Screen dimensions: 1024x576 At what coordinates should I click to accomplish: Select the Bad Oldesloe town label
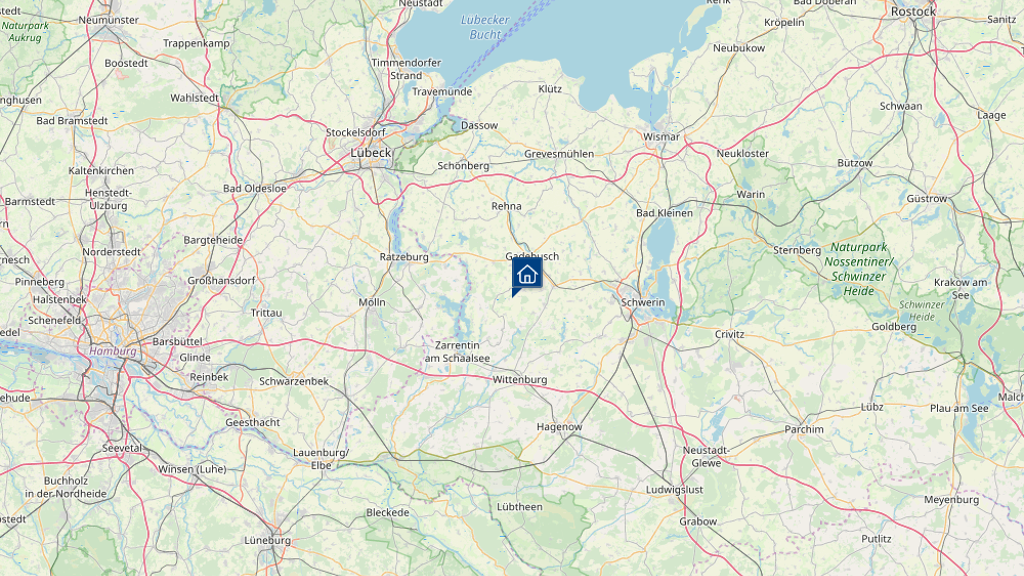coord(255,188)
